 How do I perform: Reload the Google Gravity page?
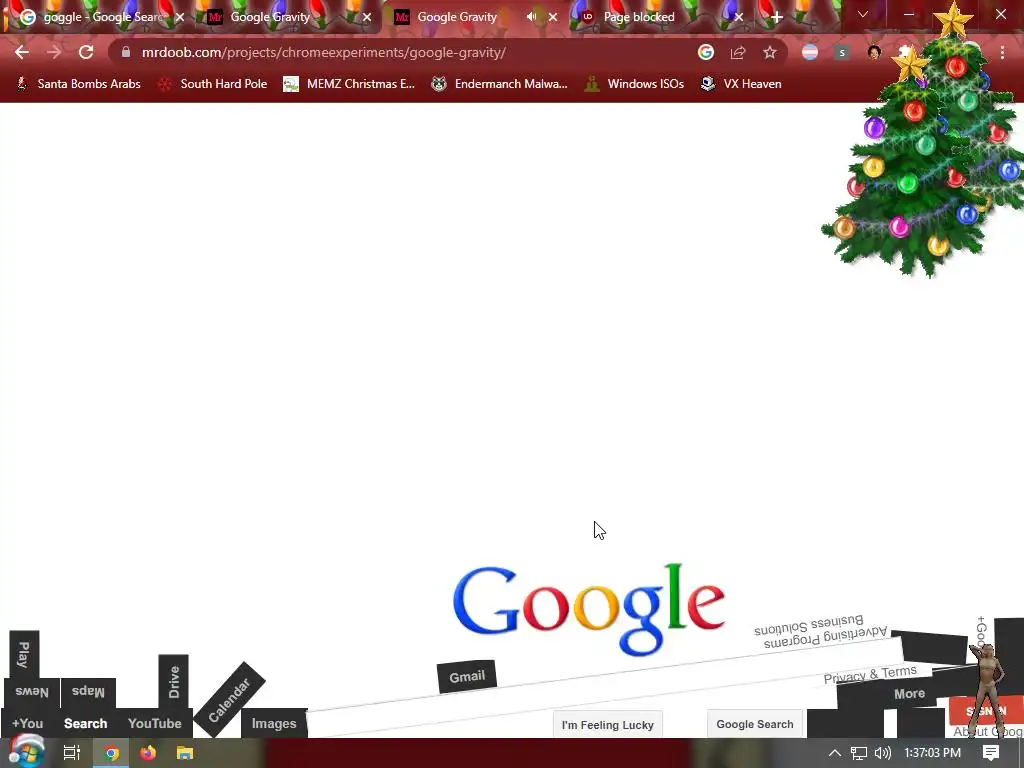[x=86, y=52]
